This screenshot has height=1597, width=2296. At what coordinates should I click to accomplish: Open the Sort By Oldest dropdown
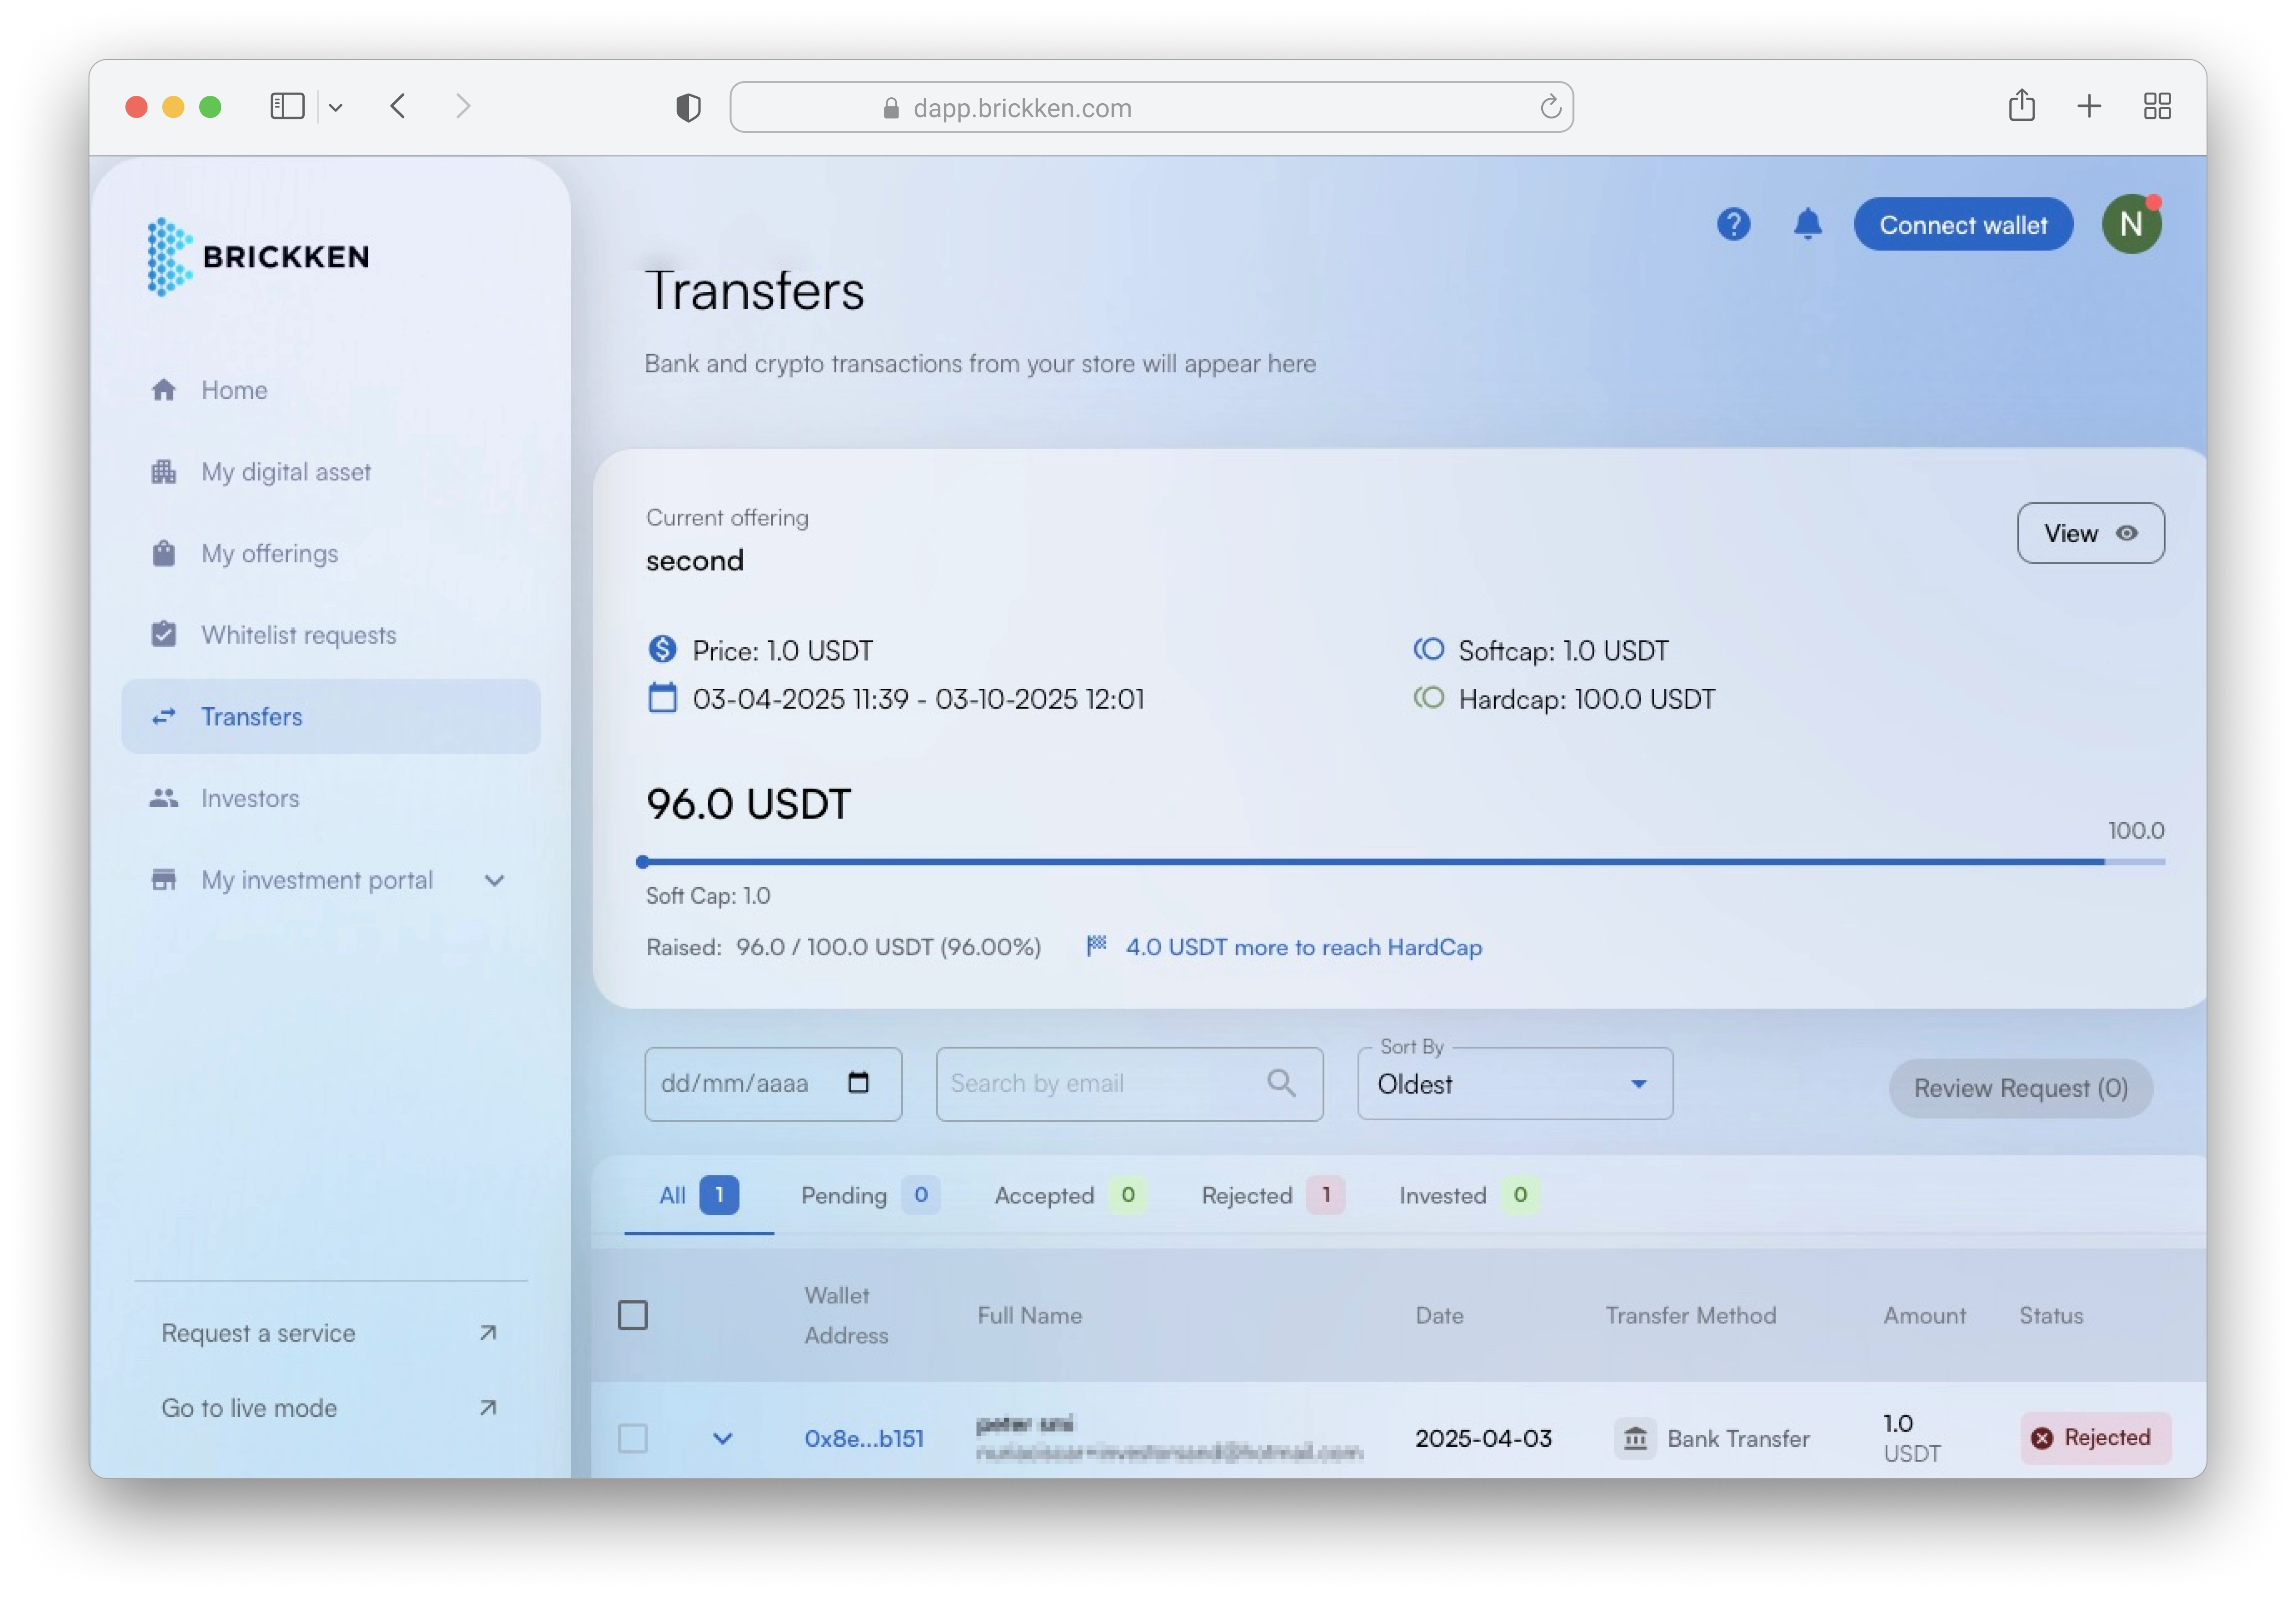coord(1514,1084)
